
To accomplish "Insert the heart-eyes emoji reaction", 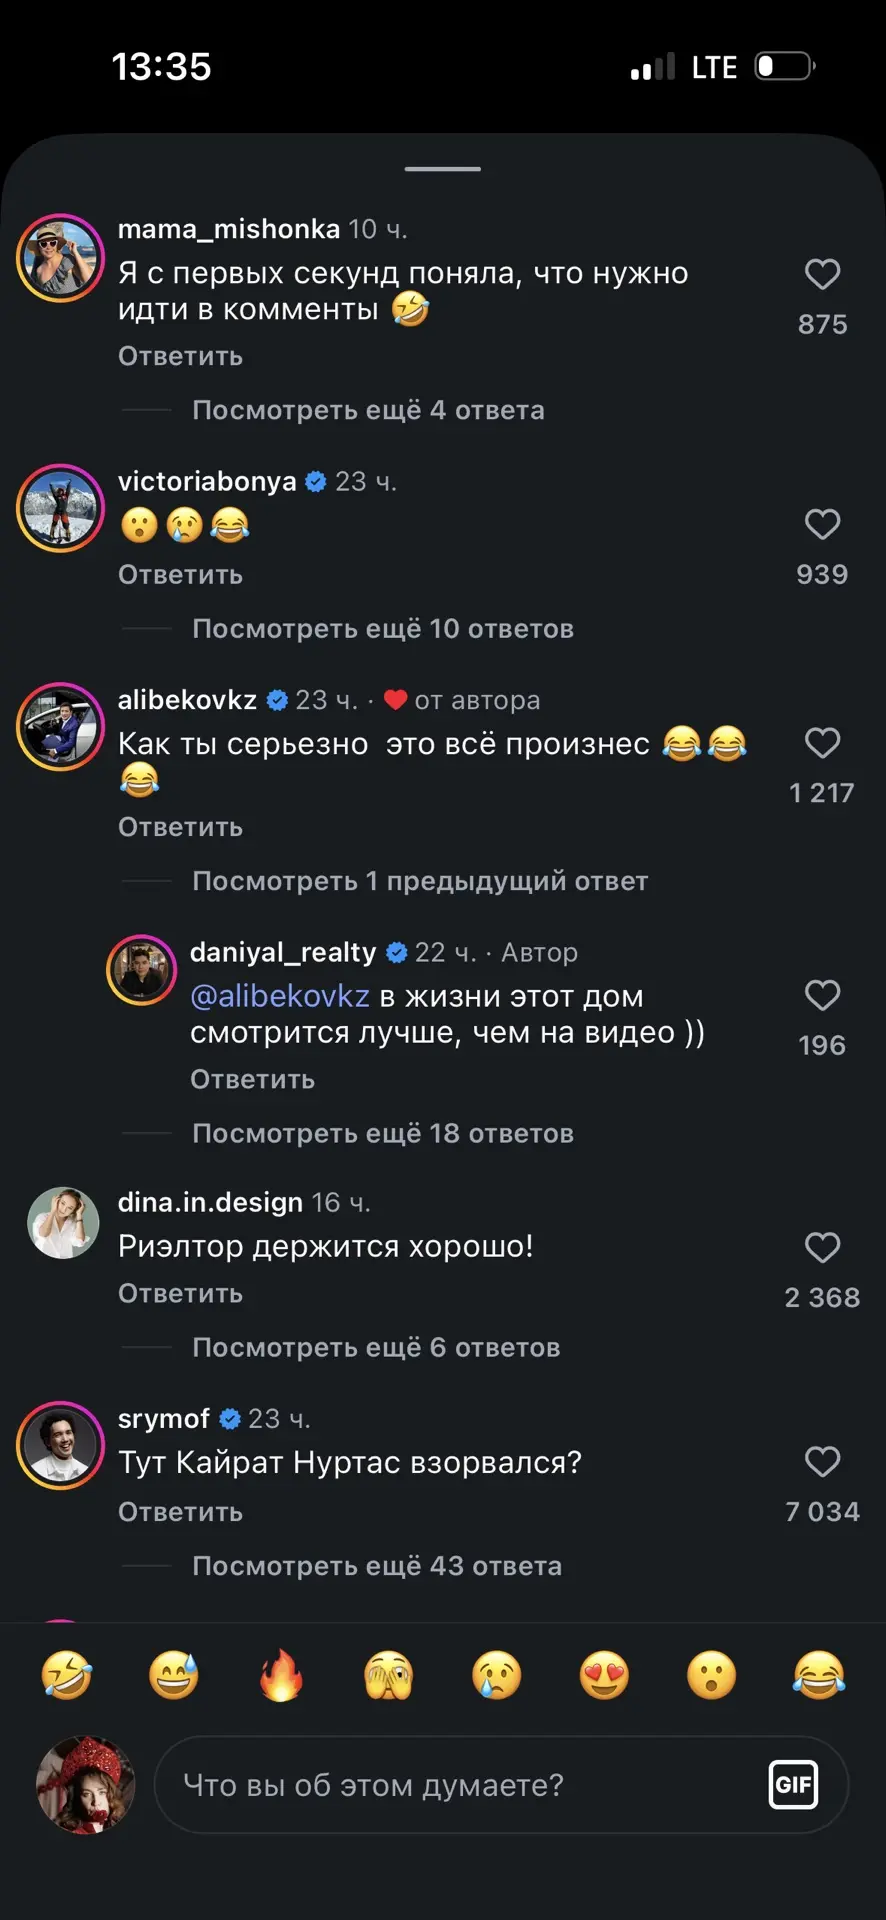I will coord(604,1675).
